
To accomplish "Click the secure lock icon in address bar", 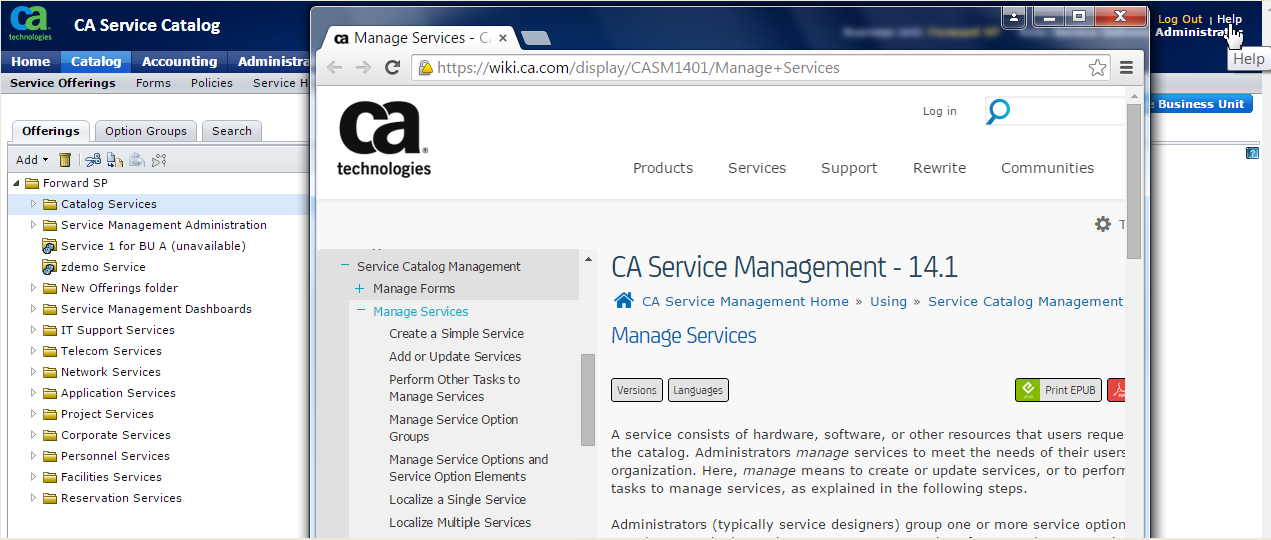I will click(425, 68).
